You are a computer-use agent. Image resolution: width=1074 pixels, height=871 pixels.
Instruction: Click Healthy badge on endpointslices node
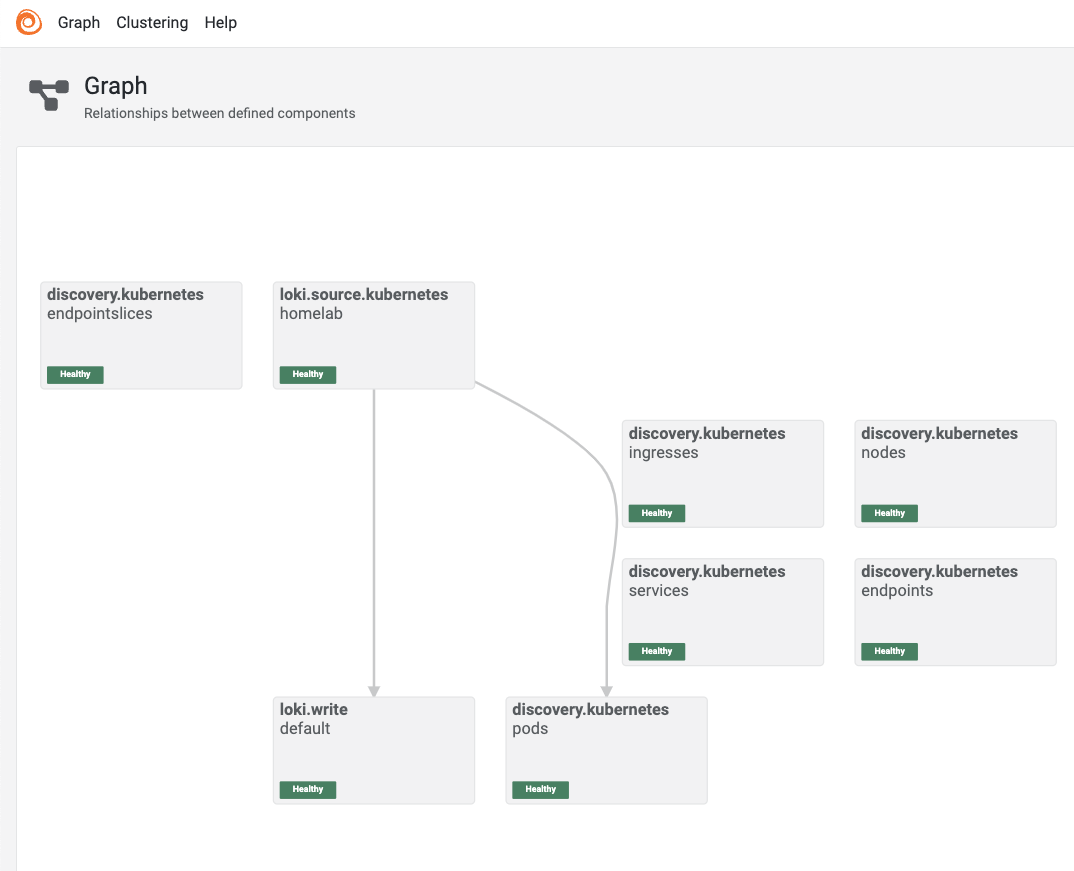75,374
